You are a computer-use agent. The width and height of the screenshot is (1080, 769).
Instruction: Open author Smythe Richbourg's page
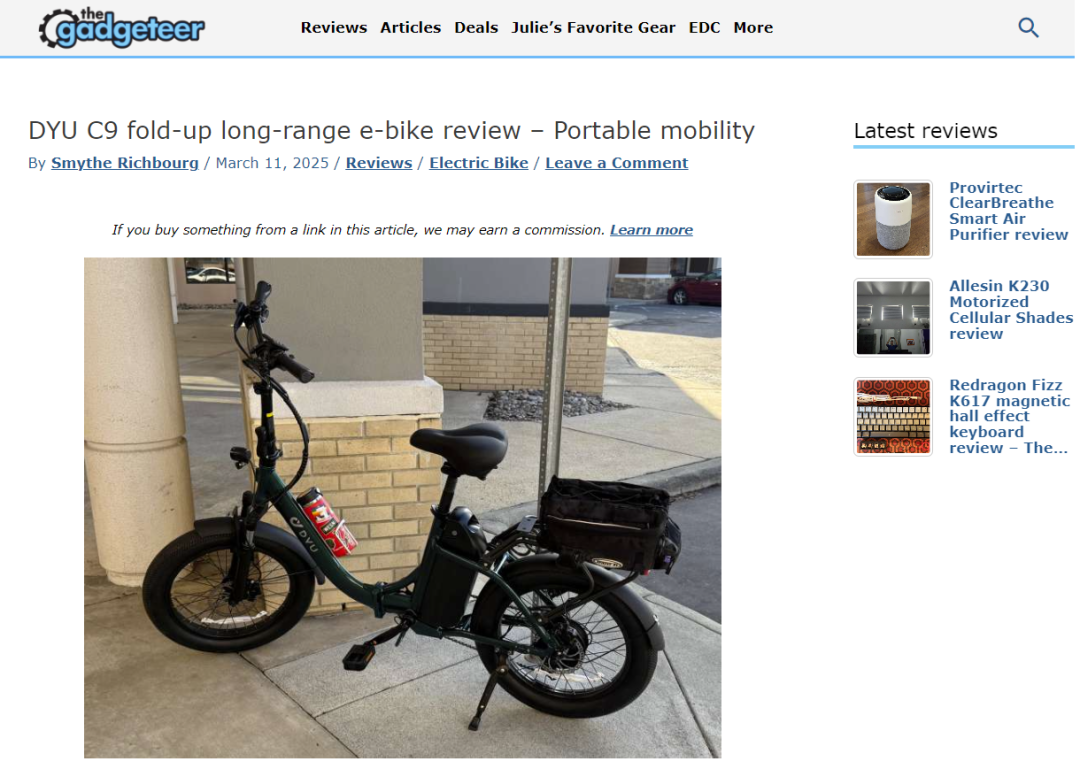[125, 163]
